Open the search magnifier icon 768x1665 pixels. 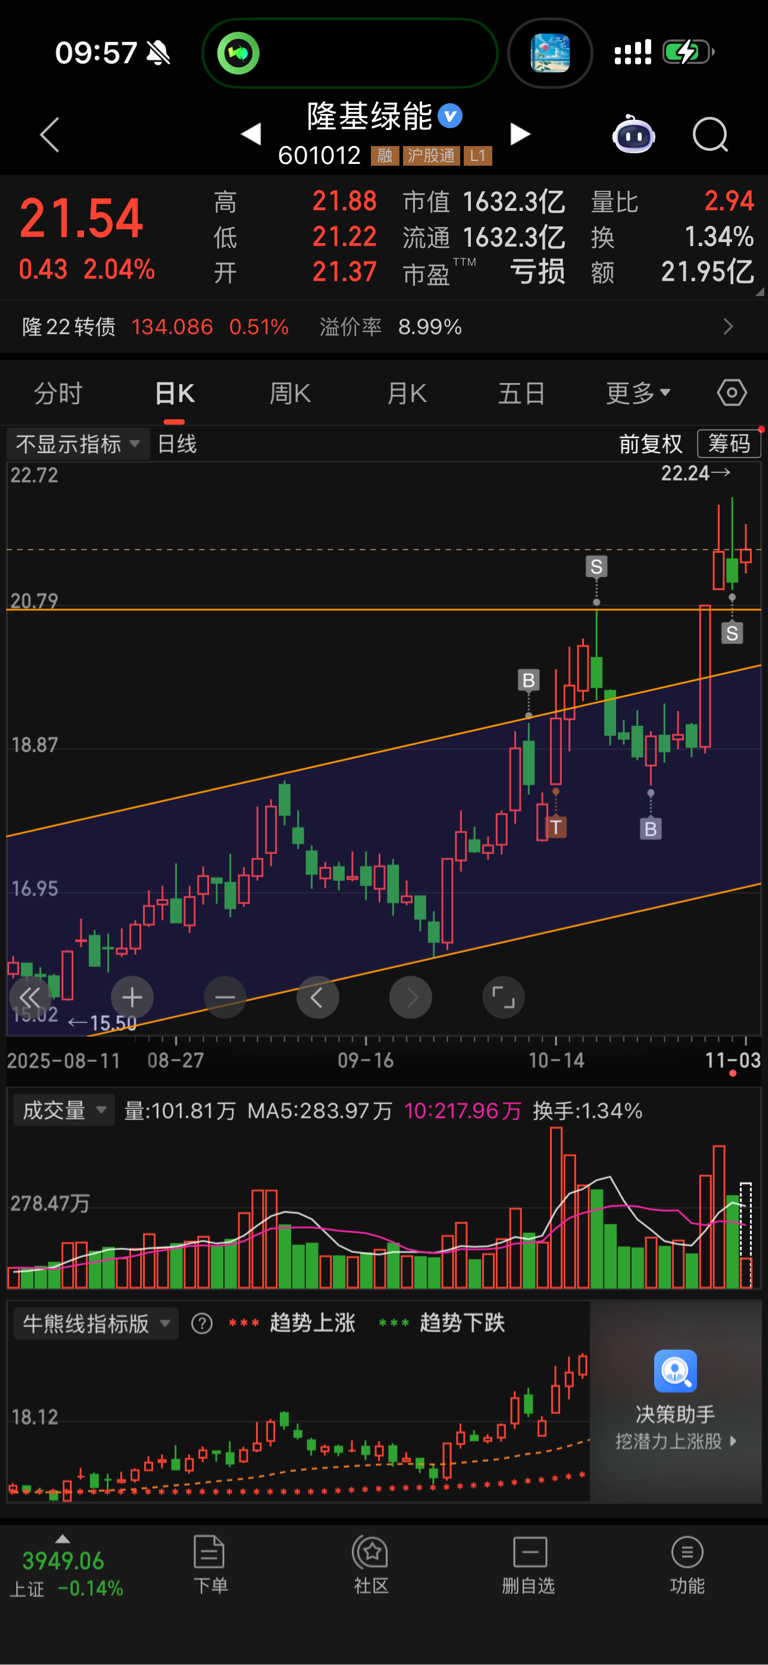(x=711, y=134)
